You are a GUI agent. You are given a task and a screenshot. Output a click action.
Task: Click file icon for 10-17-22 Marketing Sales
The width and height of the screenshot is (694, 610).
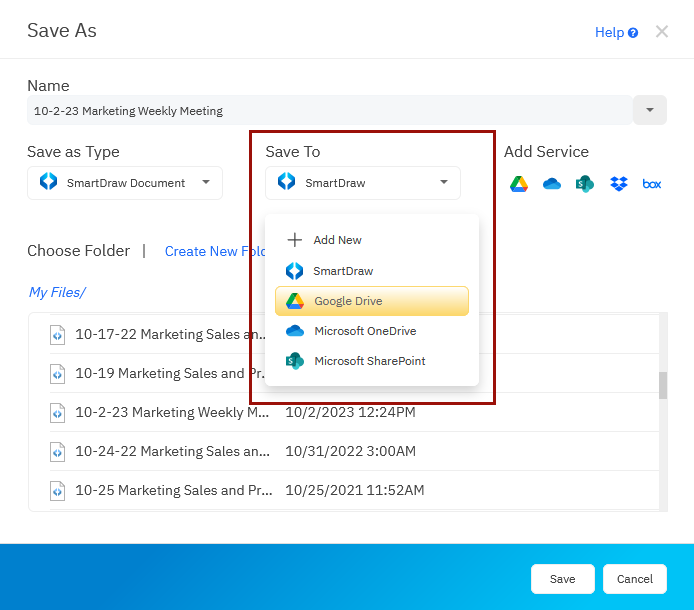tap(58, 335)
